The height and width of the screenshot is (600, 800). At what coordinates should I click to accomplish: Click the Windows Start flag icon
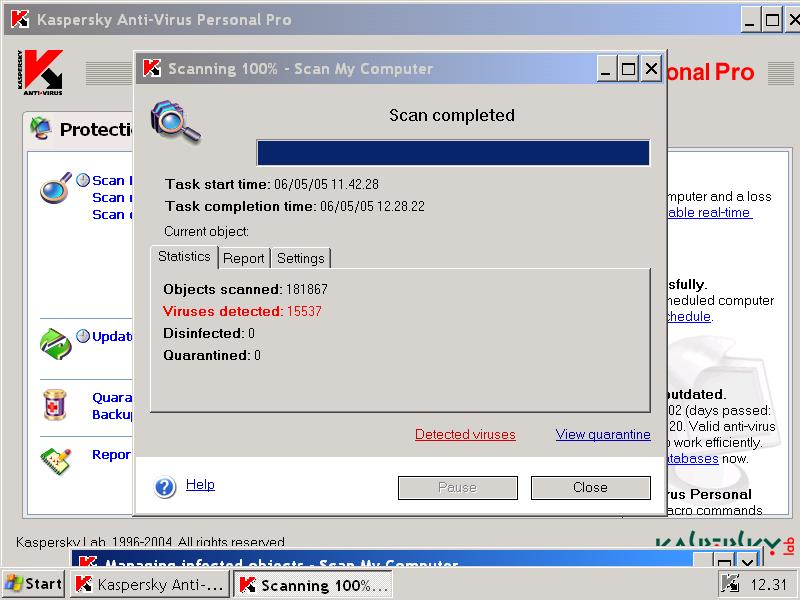pos(14,583)
